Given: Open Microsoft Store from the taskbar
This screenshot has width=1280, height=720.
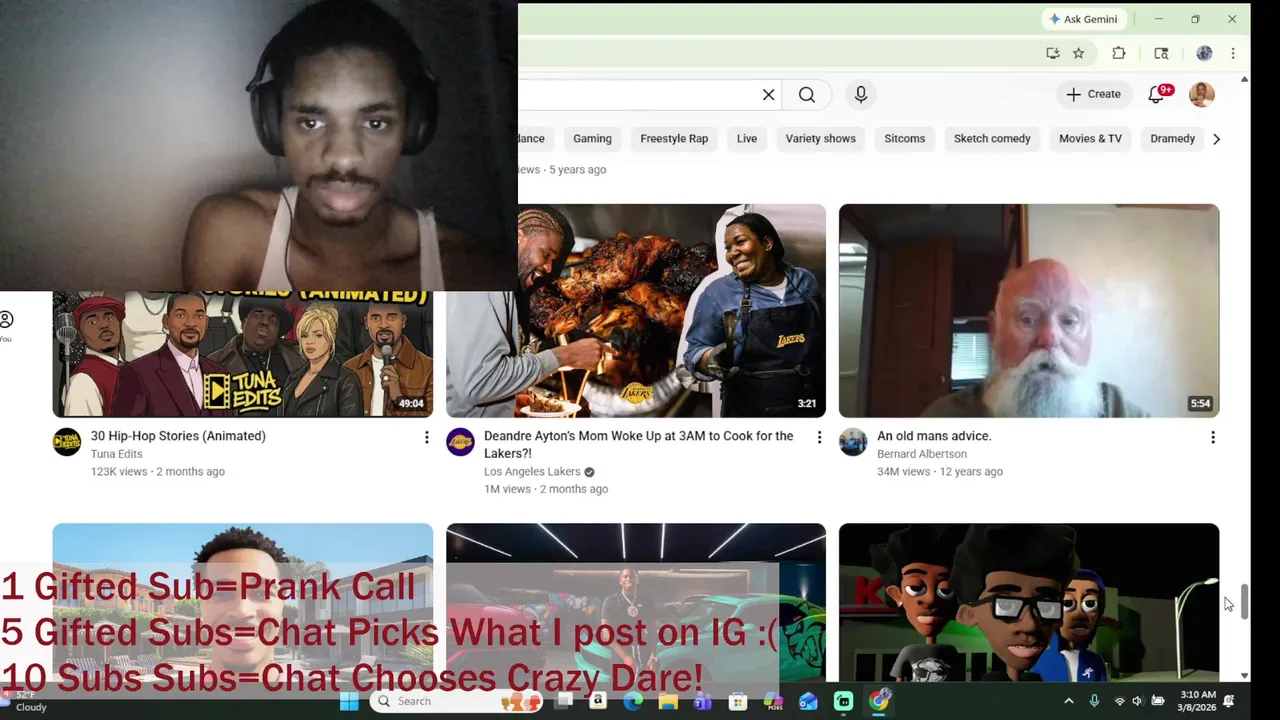Looking at the screenshot, I should click(738, 701).
